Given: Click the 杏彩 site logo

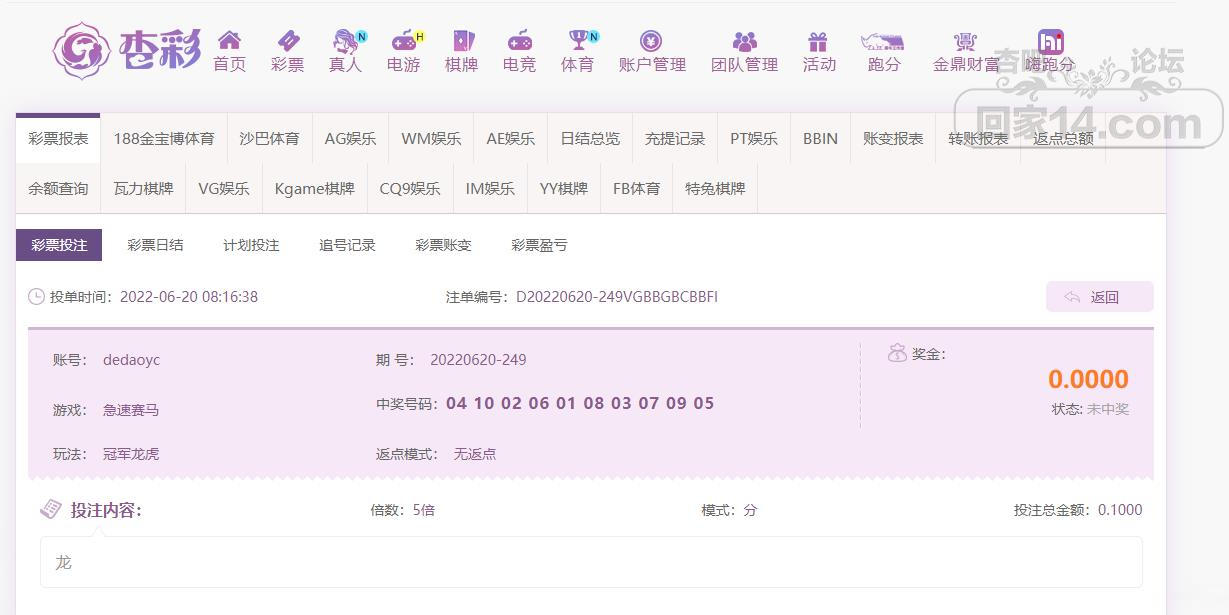Looking at the screenshot, I should (126, 50).
